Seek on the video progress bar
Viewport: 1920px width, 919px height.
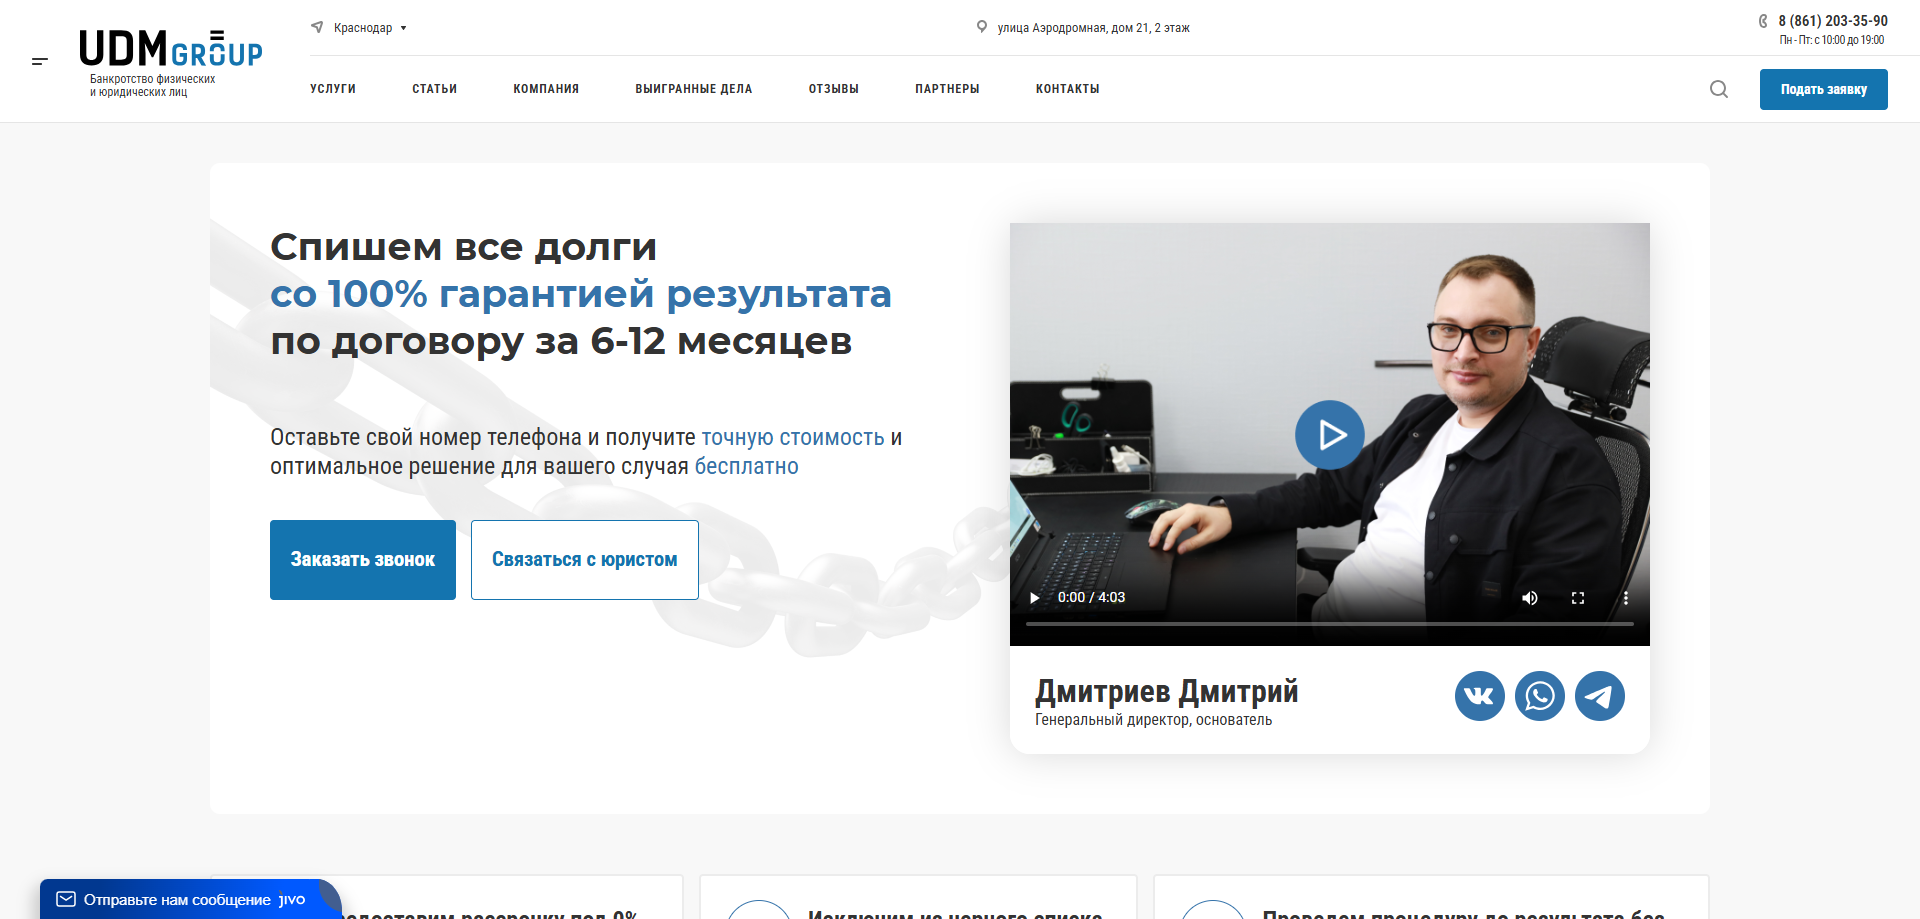point(1330,624)
